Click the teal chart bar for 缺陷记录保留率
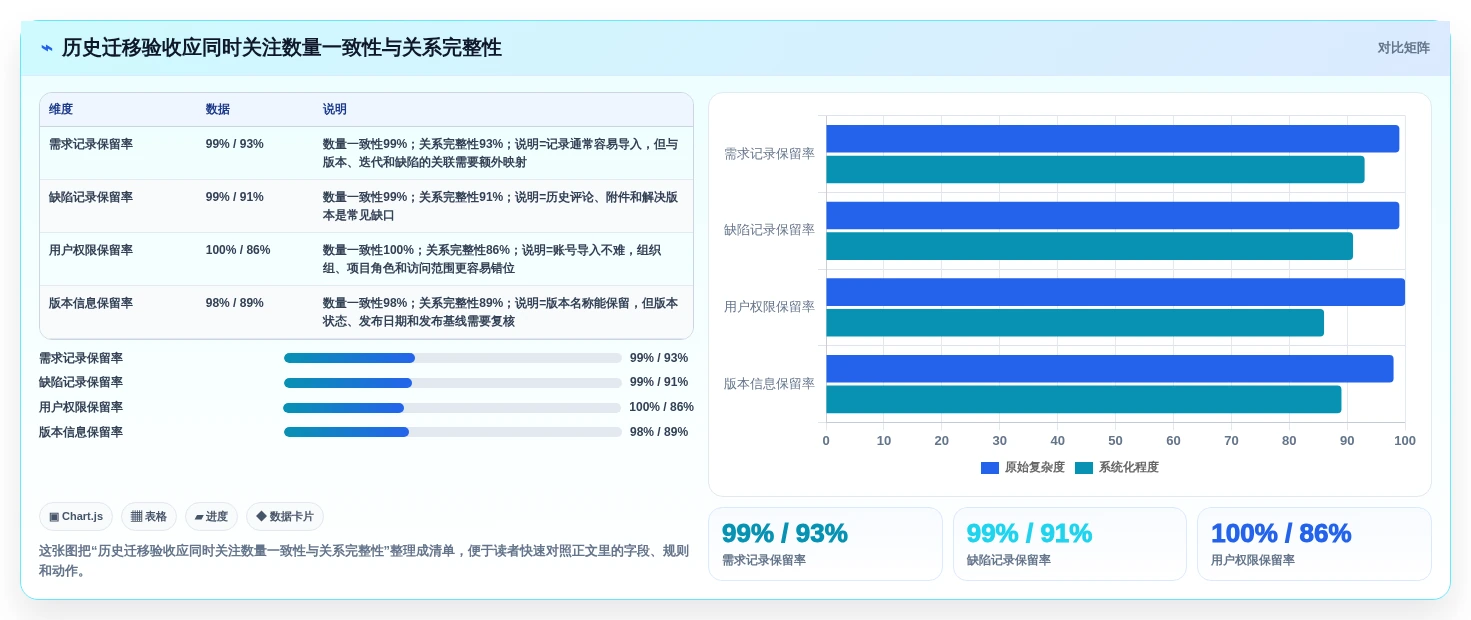 (1090, 246)
